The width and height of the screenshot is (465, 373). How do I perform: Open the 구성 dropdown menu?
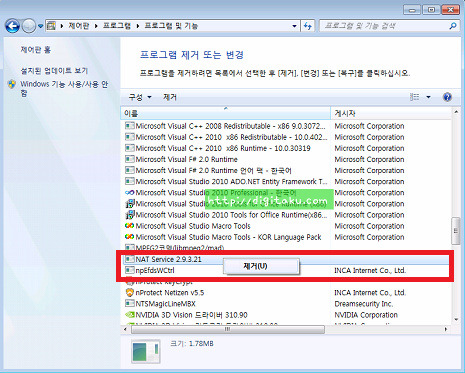point(140,97)
